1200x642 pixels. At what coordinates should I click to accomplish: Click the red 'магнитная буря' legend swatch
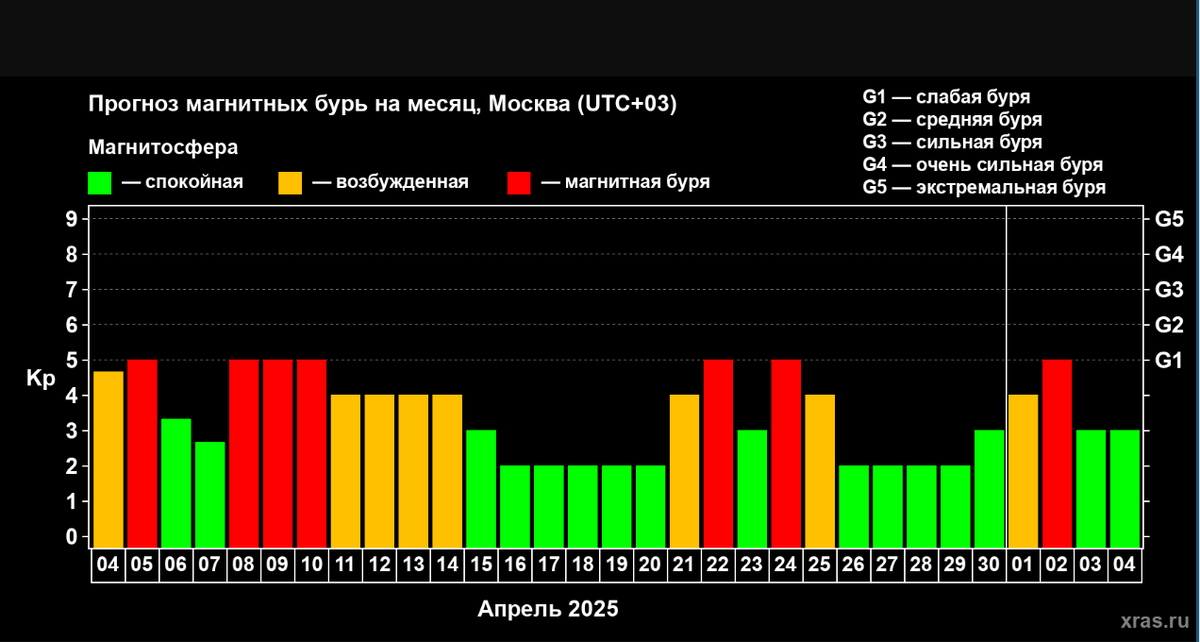coord(520,183)
